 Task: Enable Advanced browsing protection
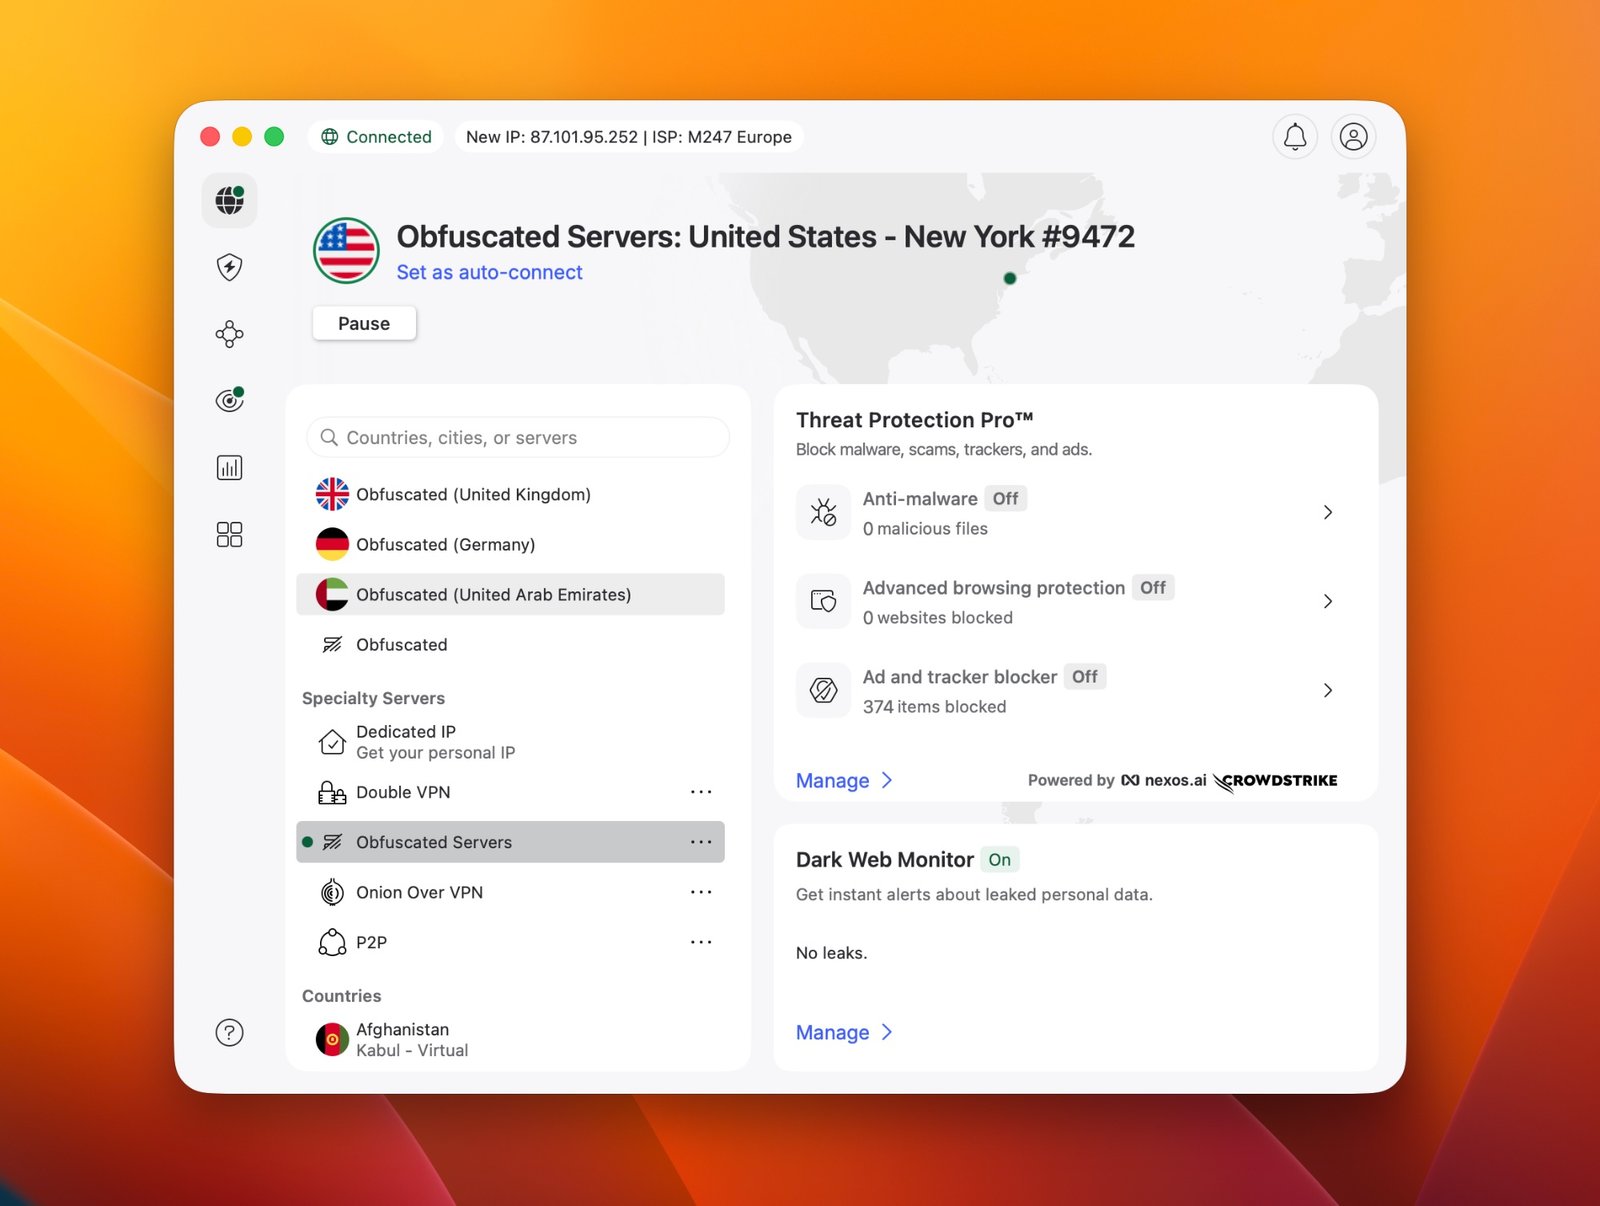[x=1153, y=588]
